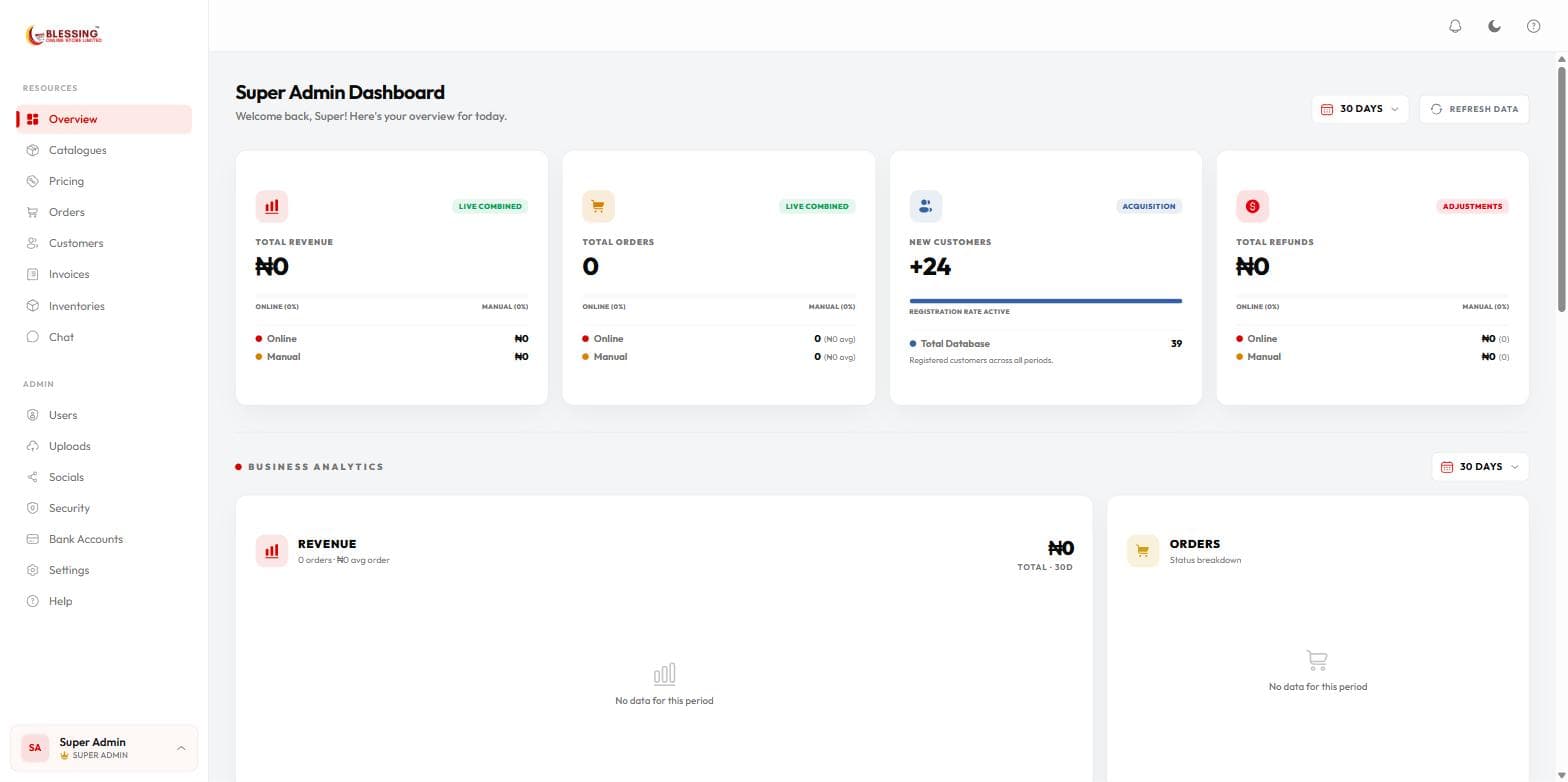
Task: Click the Total Database row label
Action: click(x=955, y=343)
